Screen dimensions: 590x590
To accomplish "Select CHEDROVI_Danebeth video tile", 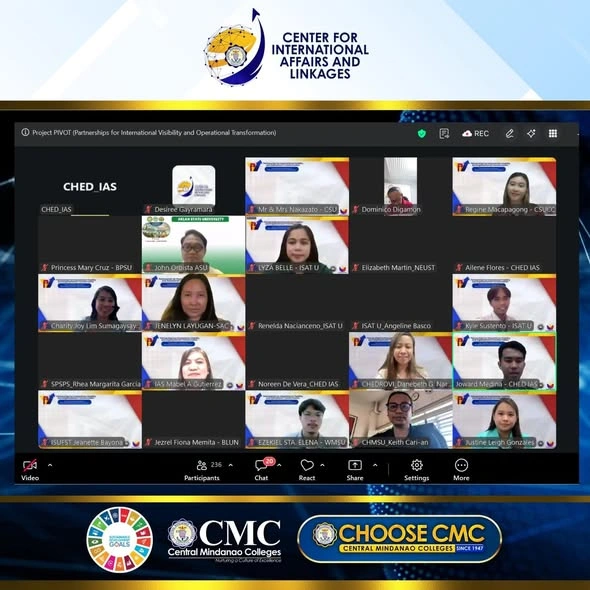I will point(400,361).
